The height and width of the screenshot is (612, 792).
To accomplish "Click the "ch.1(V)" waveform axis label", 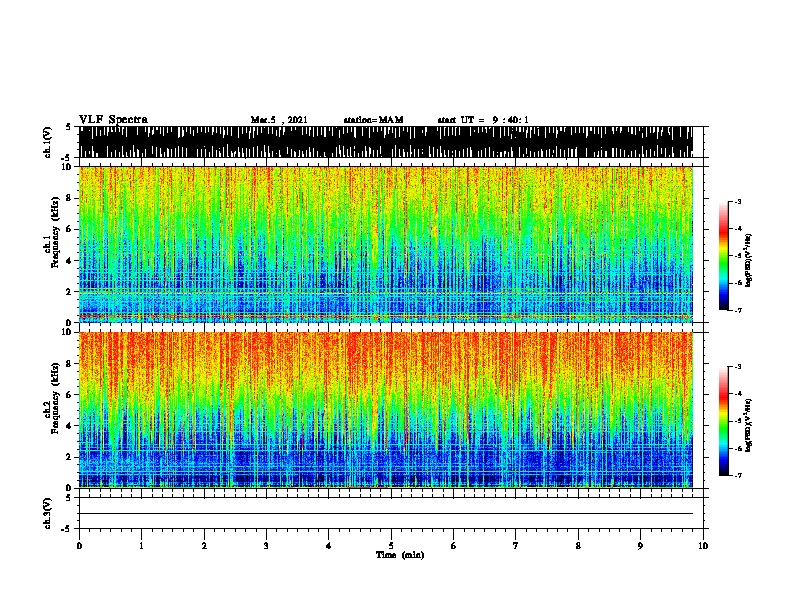I will pos(48,142).
